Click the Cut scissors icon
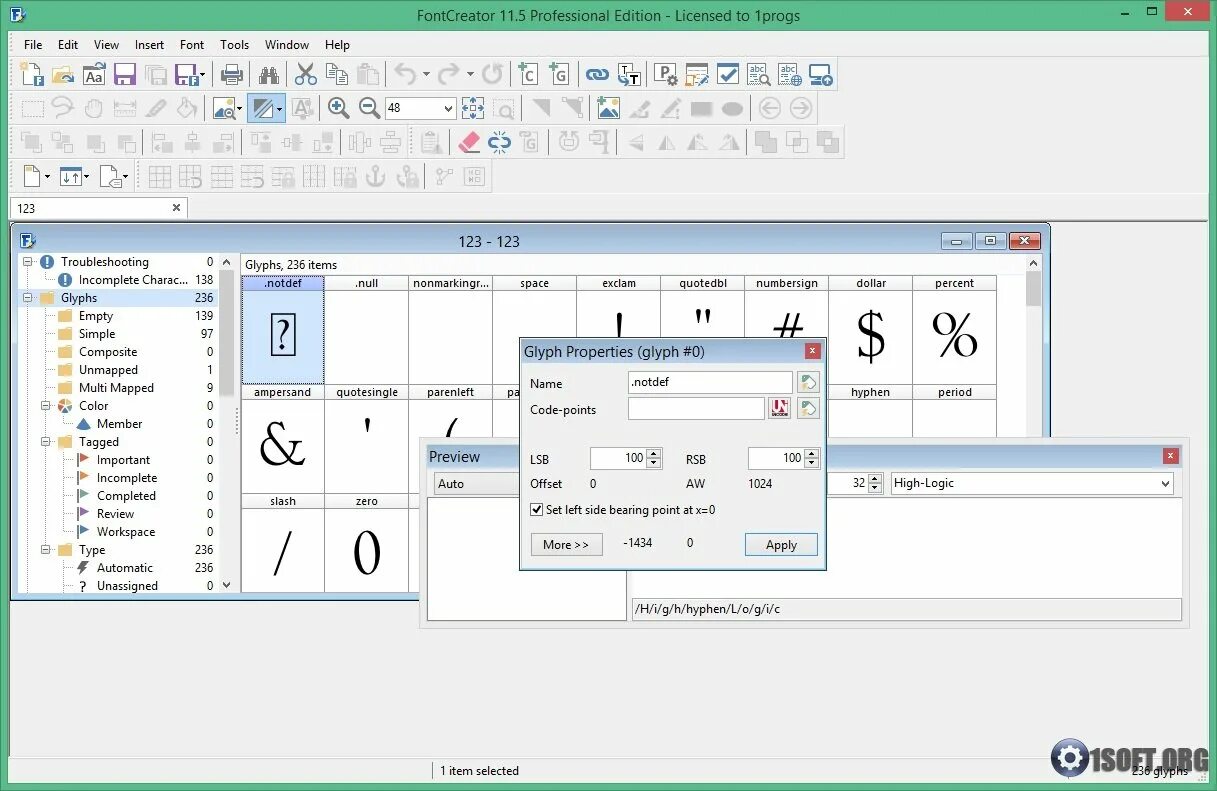This screenshot has height=791, width=1217. pyautogui.click(x=305, y=74)
